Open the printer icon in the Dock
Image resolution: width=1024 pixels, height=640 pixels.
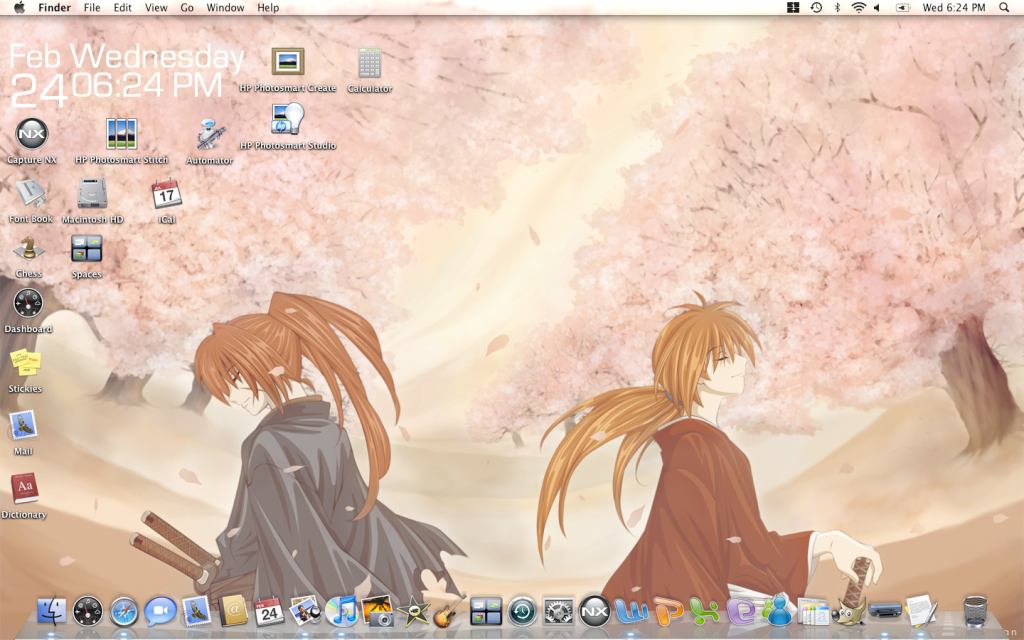tap(886, 612)
